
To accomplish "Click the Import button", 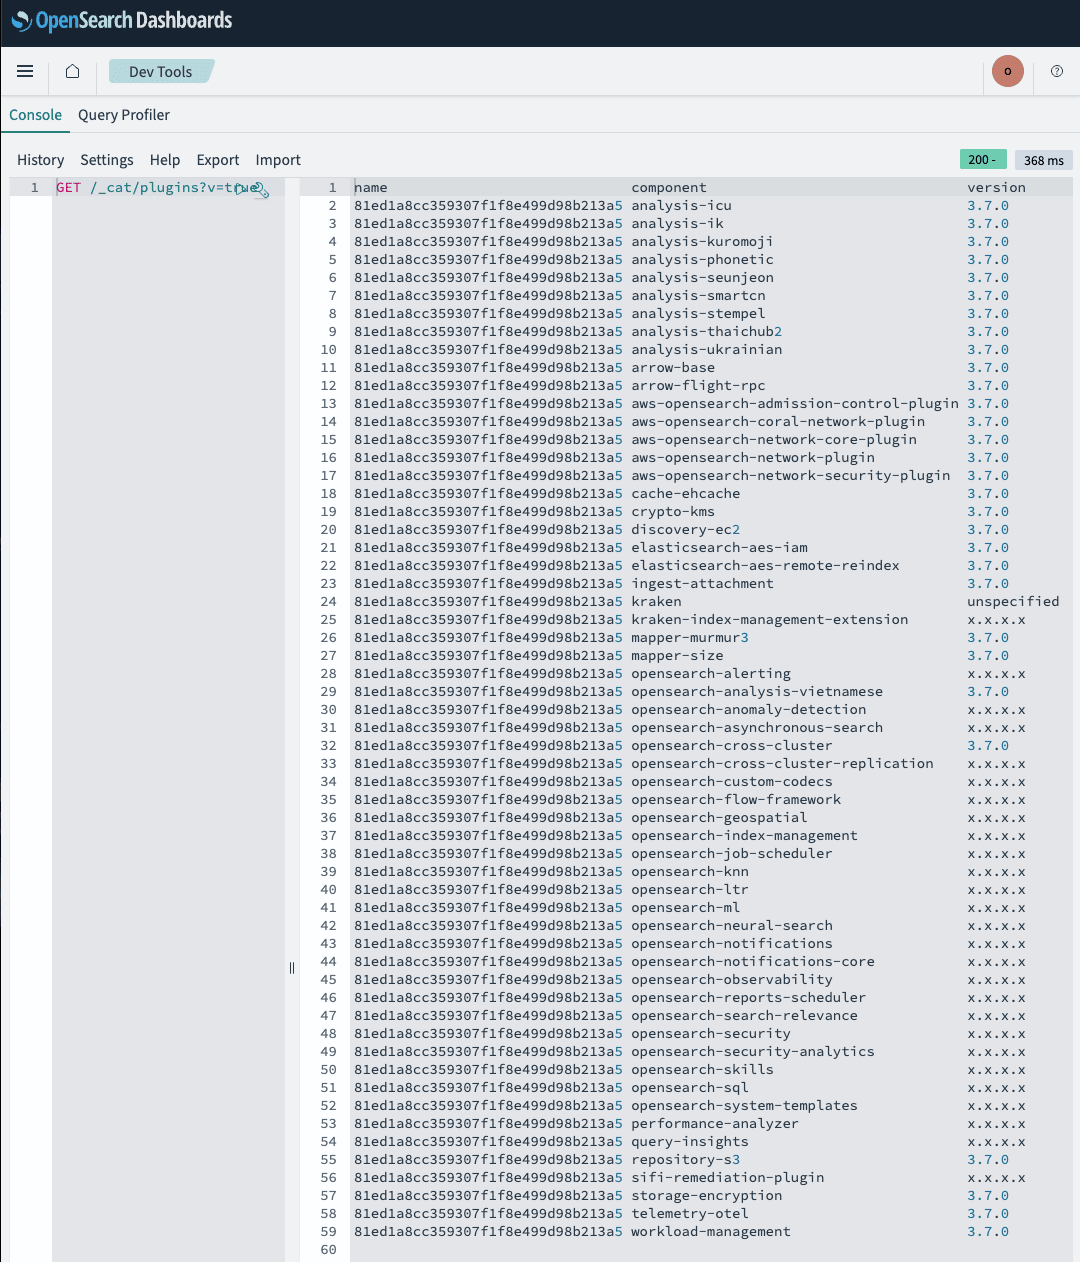I will click(278, 160).
